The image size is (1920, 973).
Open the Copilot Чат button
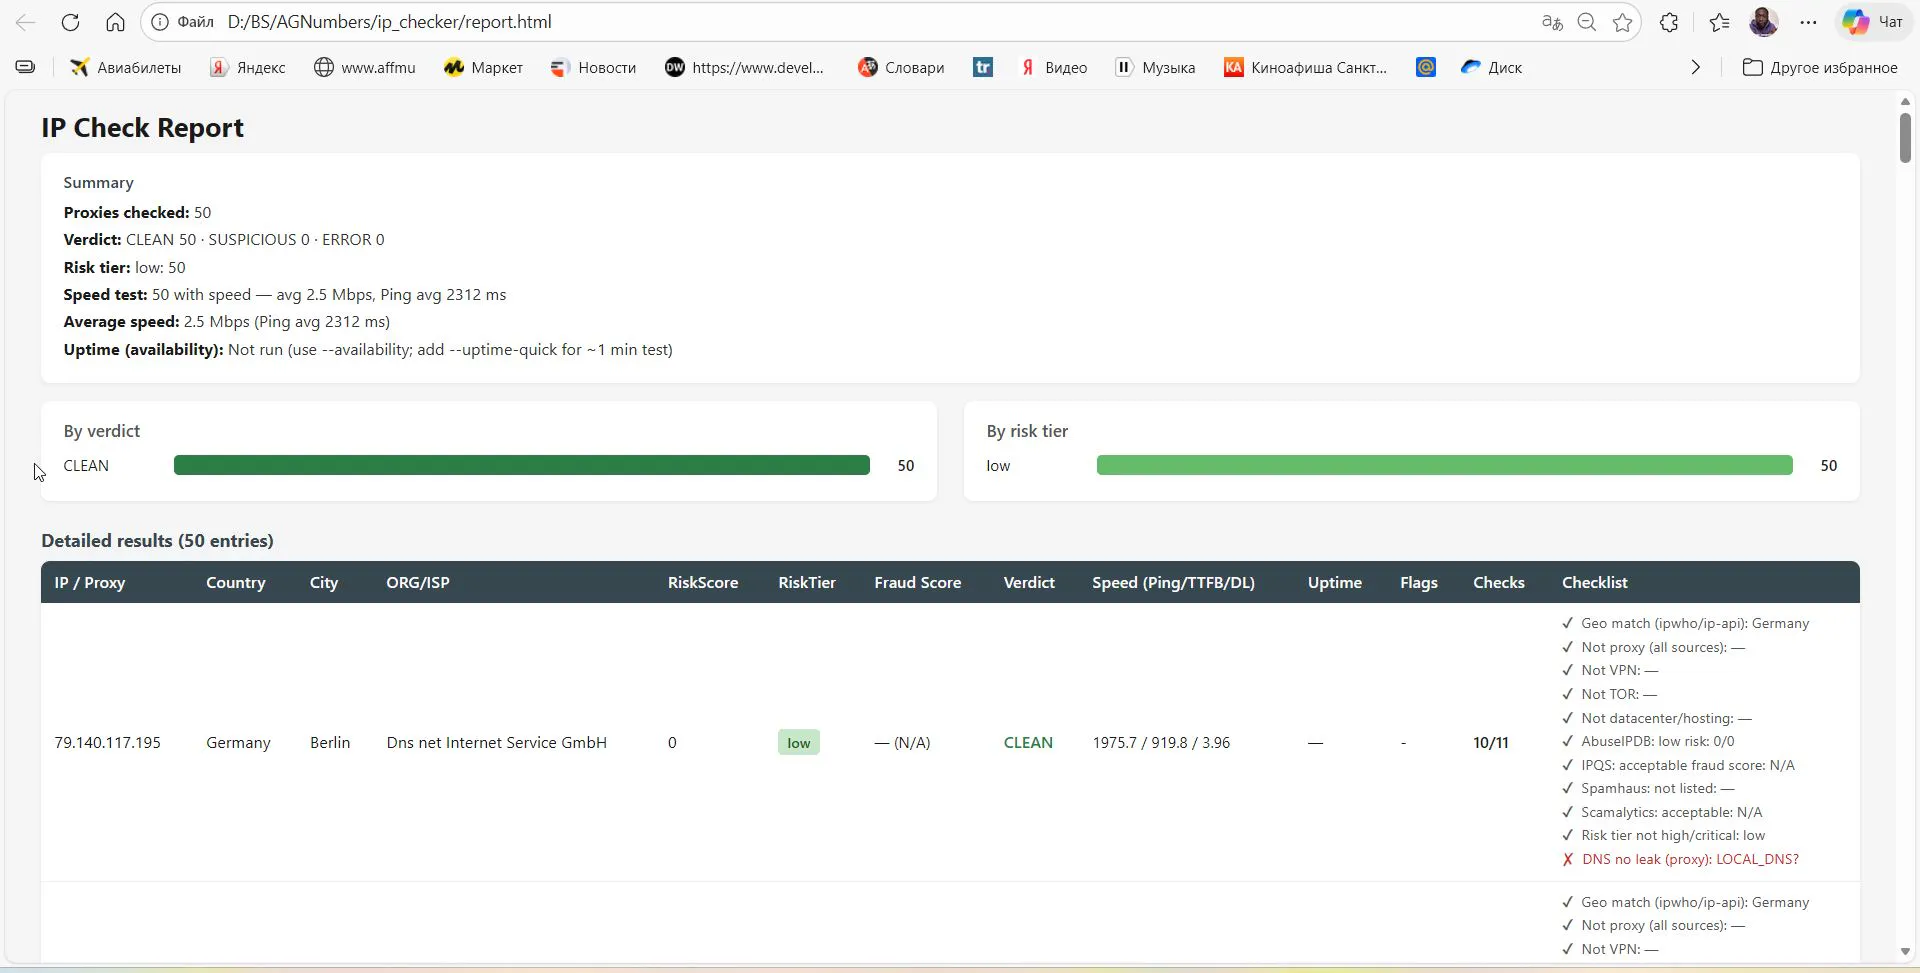(1873, 22)
